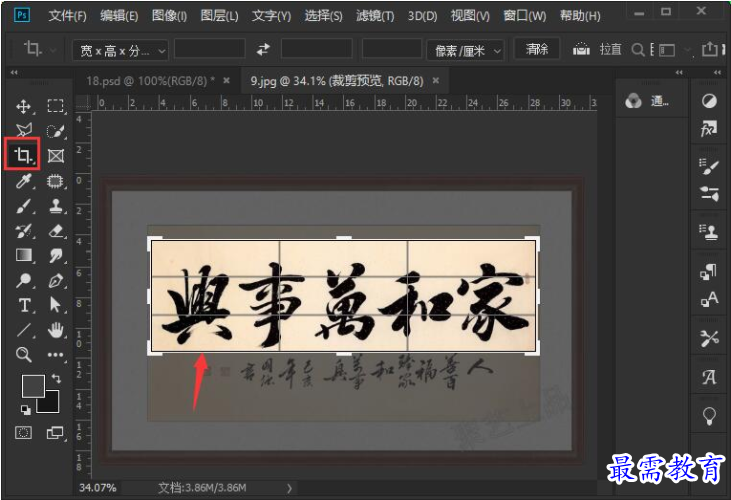
Task: Open the 文字(Y) menu
Action: (x=271, y=16)
